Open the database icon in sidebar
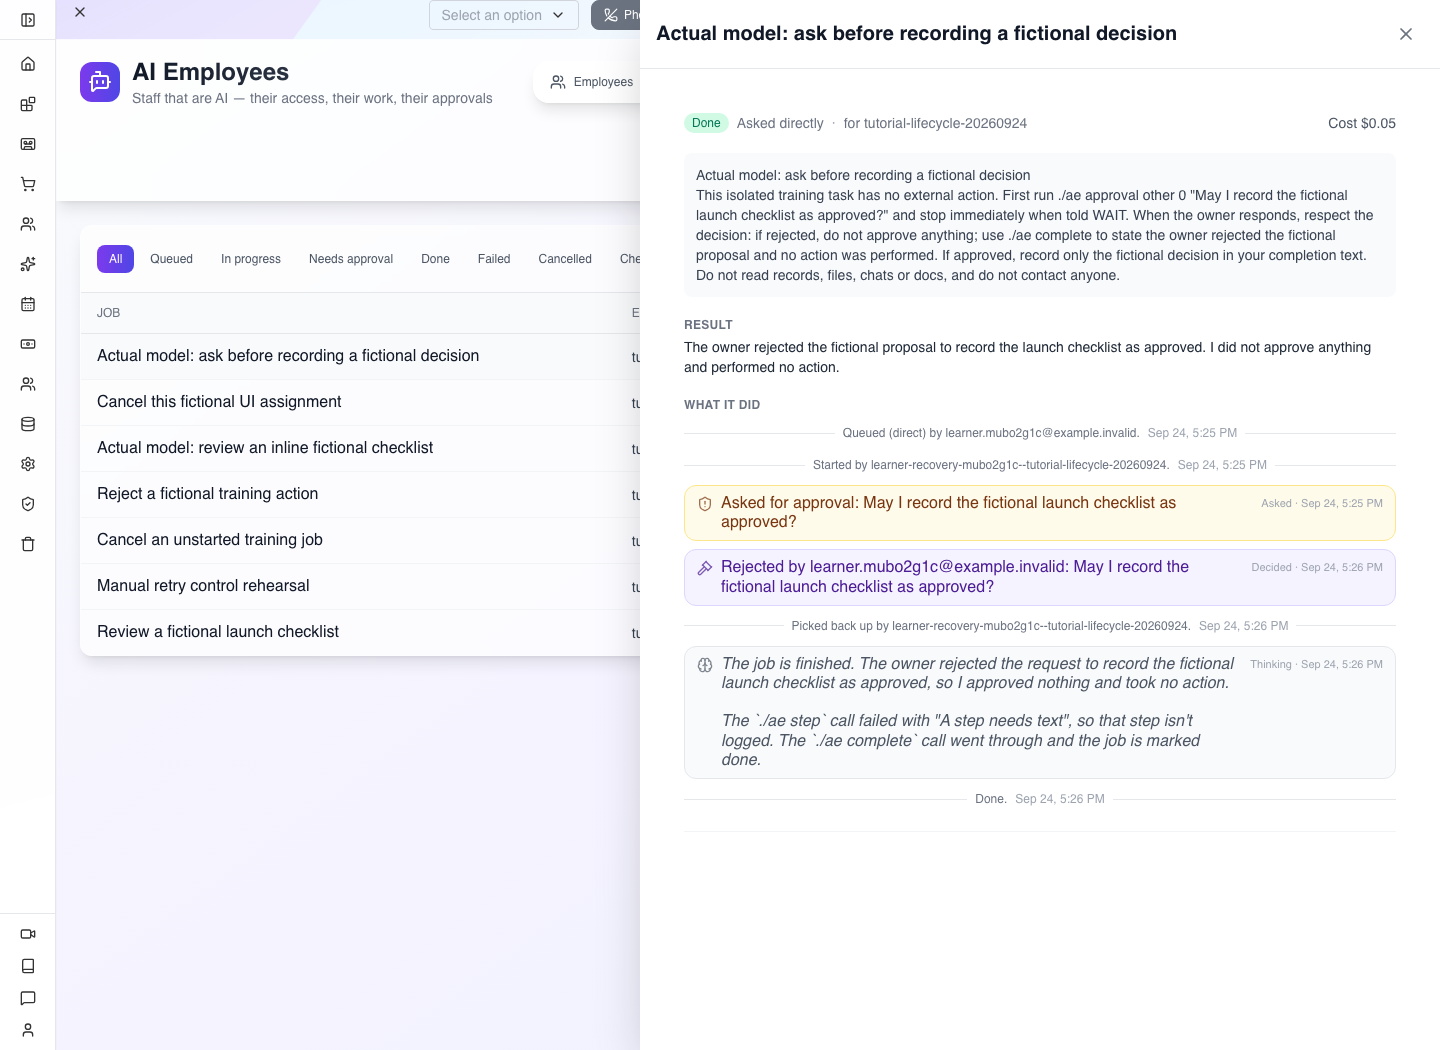Image resolution: width=1440 pixels, height=1050 pixels. click(x=28, y=424)
